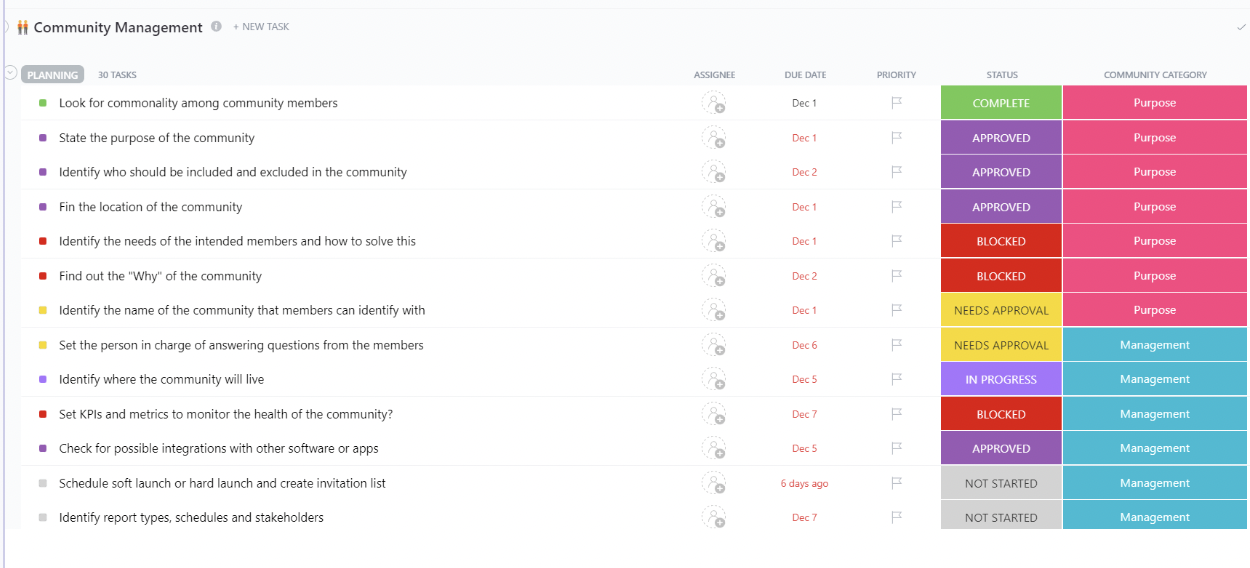This screenshot has height=568, width=1250.
Task: Click assignee icon for 'Schedule soft launch' task
Action: (x=714, y=483)
